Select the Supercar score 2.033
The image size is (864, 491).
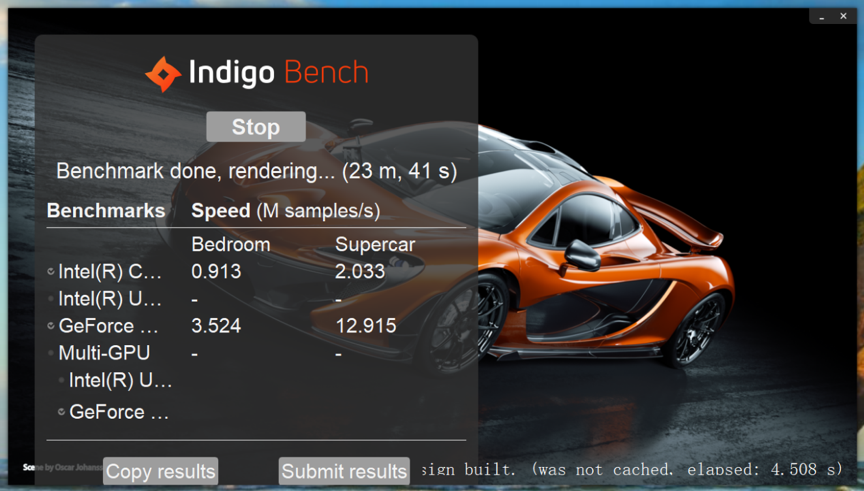(360, 271)
